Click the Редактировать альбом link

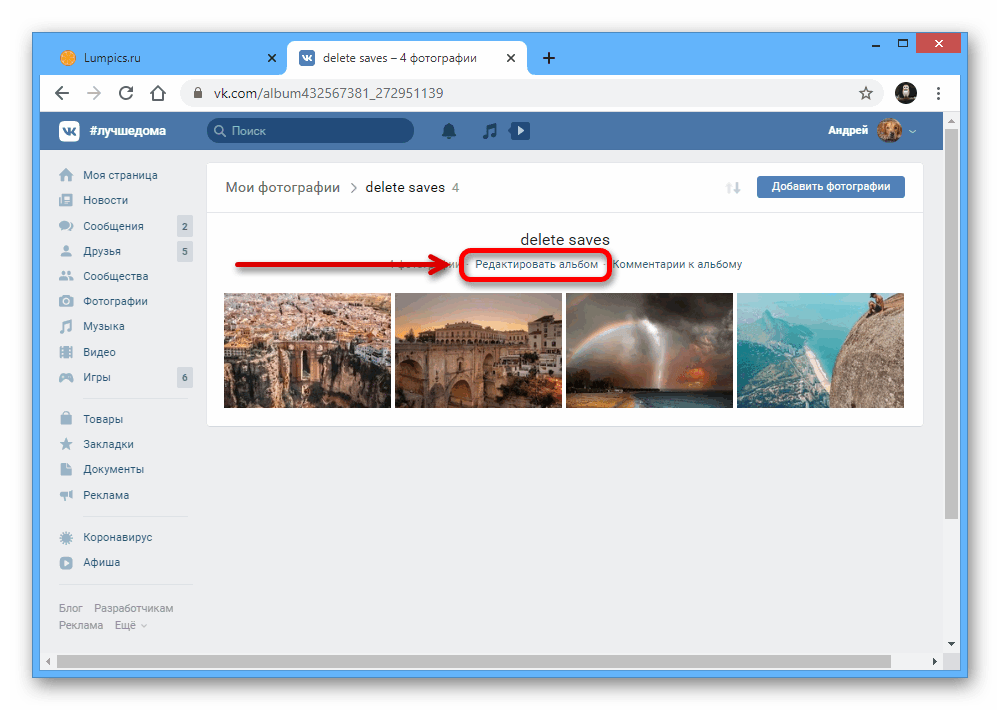point(536,264)
